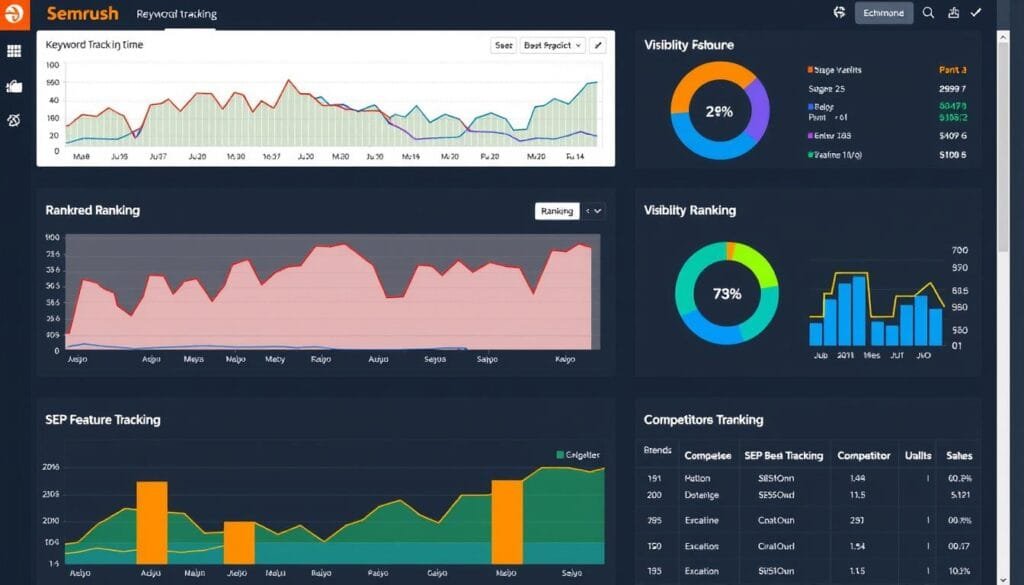Click the checkmark icon in top right
The height and width of the screenshot is (585, 1024).
(977, 13)
